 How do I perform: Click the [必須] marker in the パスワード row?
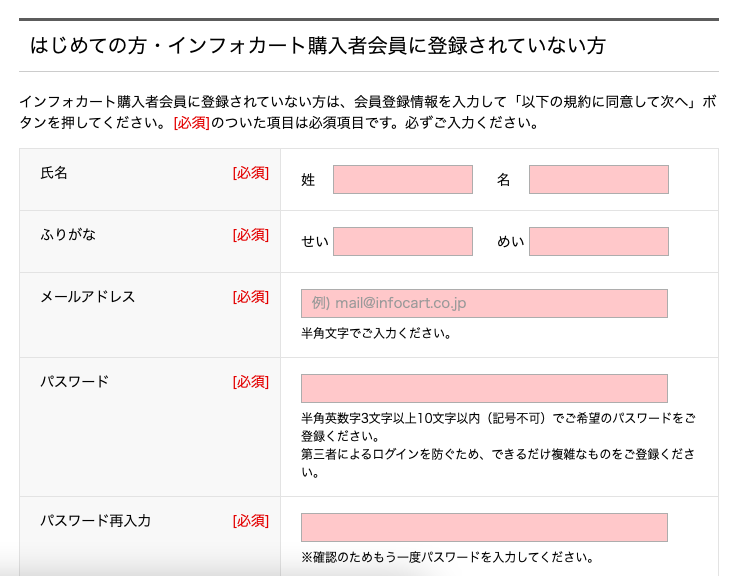(x=250, y=382)
